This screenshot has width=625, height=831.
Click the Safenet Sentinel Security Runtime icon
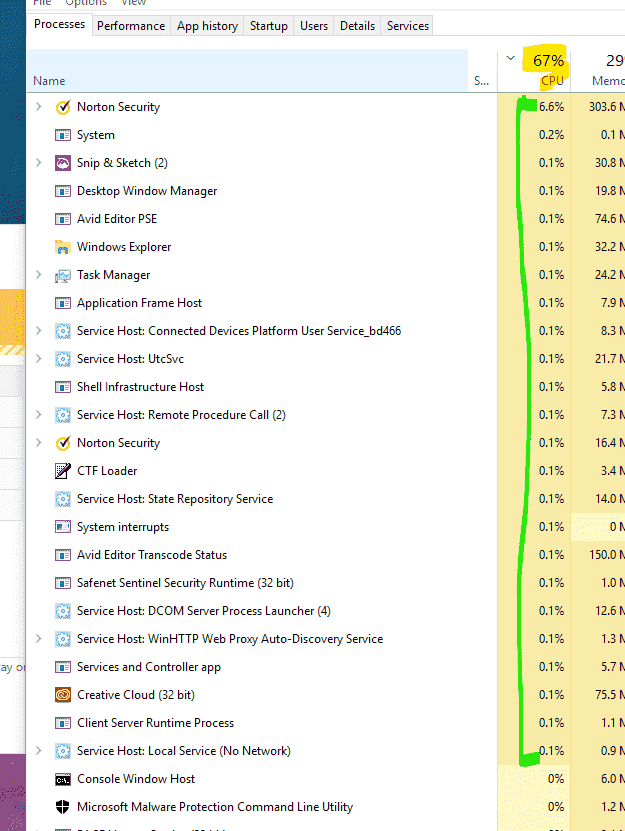63,583
